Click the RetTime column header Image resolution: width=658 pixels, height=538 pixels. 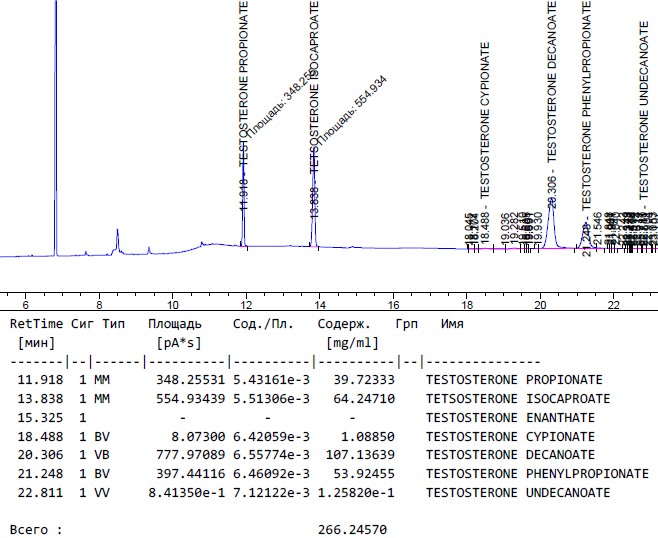coord(36,325)
